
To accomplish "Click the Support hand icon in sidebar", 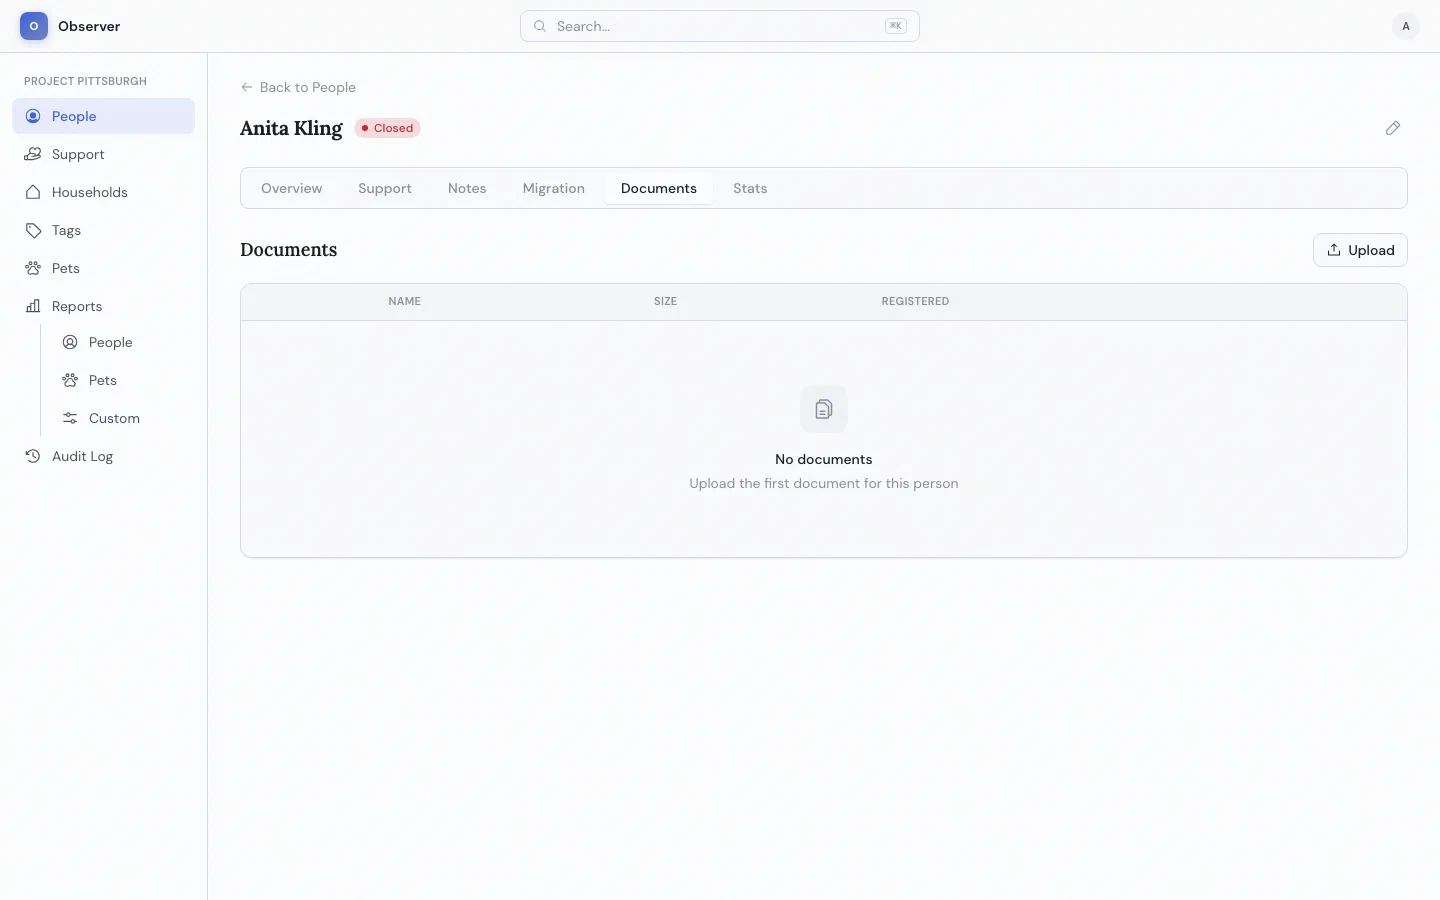I will point(33,154).
